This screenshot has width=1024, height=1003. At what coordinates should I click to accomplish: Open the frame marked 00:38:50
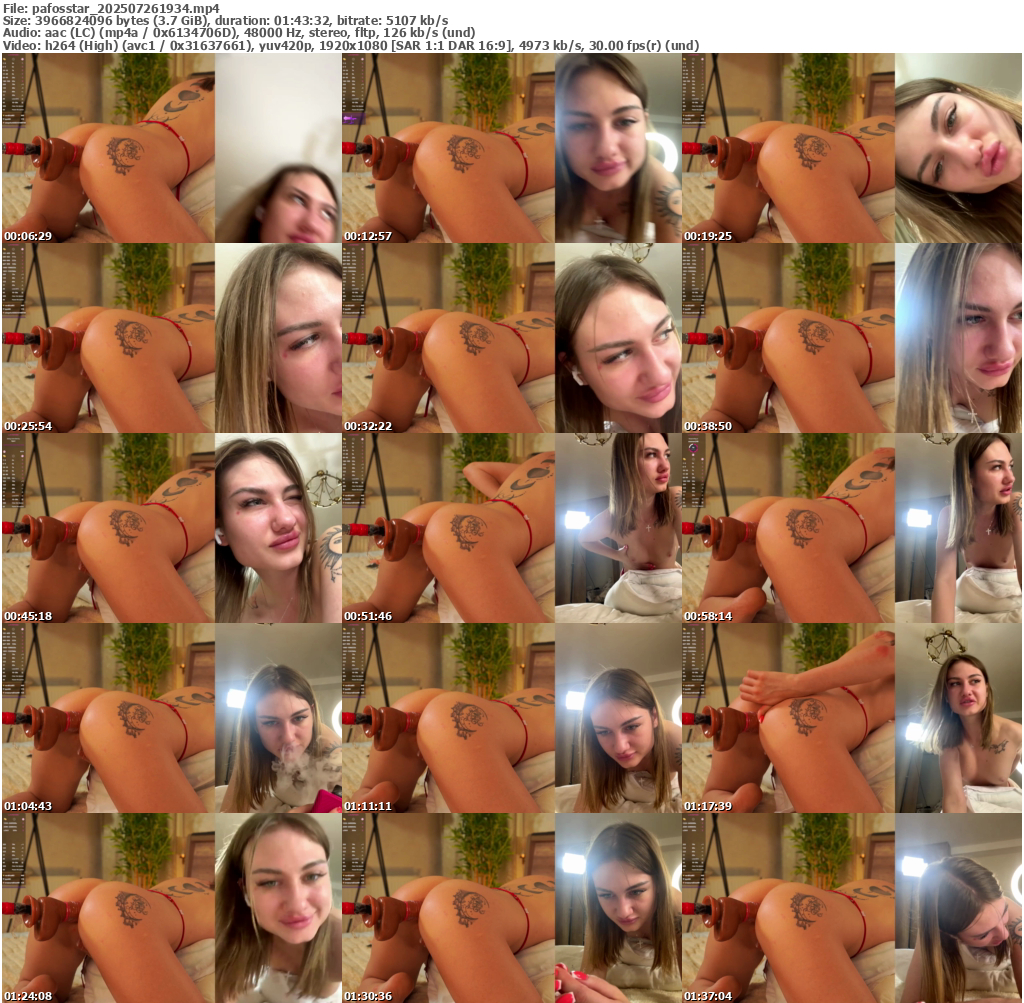[x=852, y=338]
